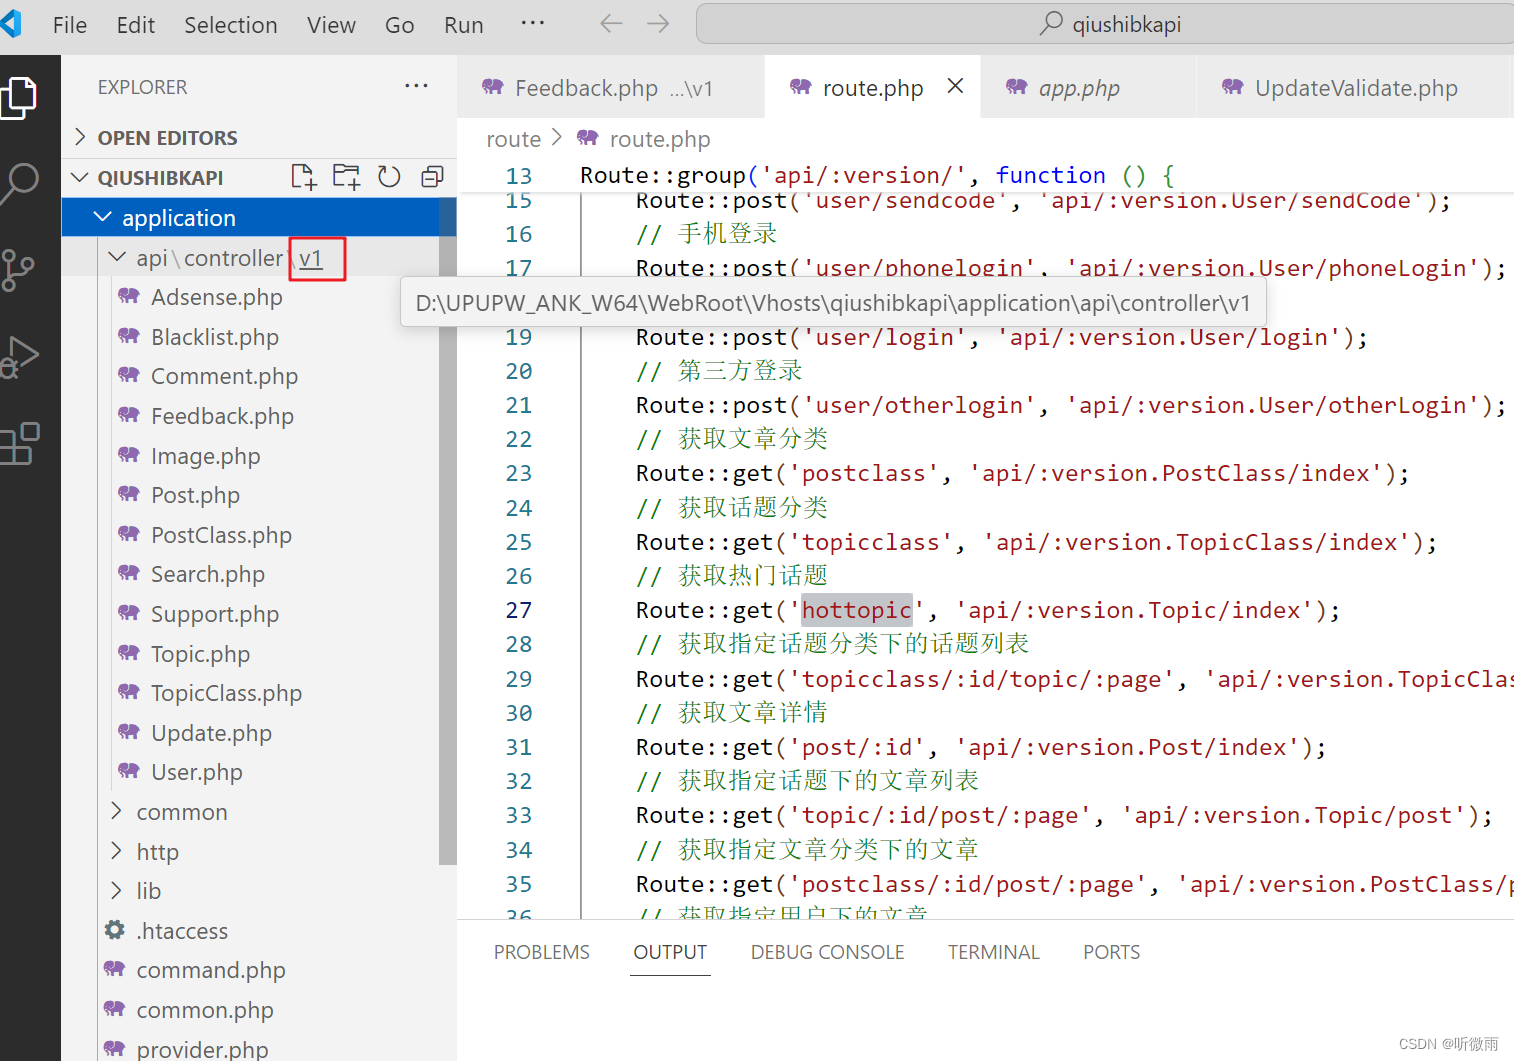This screenshot has width=1514, height=1061.
Task: Go back with the left arrow
Action: point(611,24)
